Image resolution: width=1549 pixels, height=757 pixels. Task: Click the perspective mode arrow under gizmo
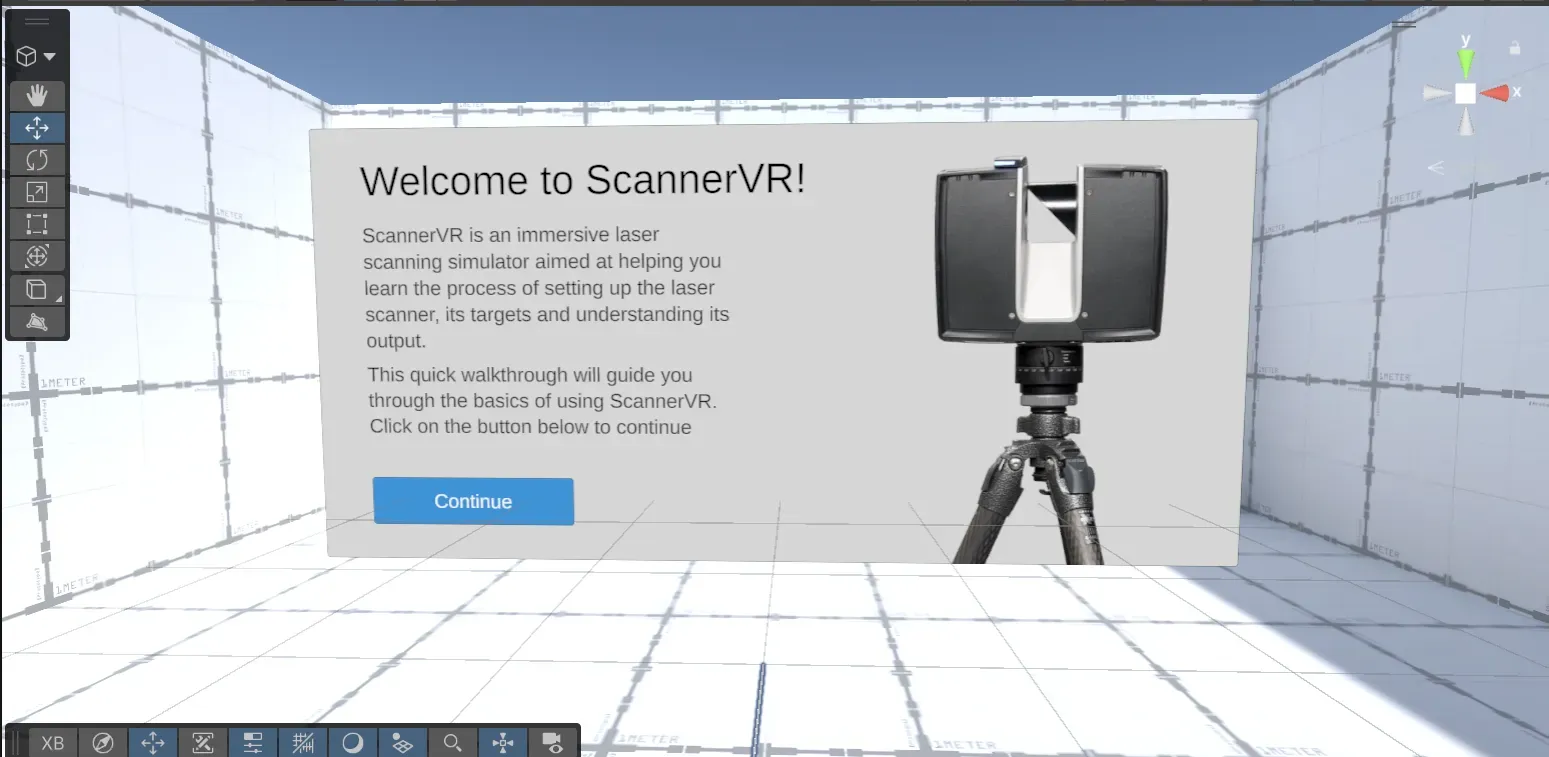click(x=1436, y=167)
